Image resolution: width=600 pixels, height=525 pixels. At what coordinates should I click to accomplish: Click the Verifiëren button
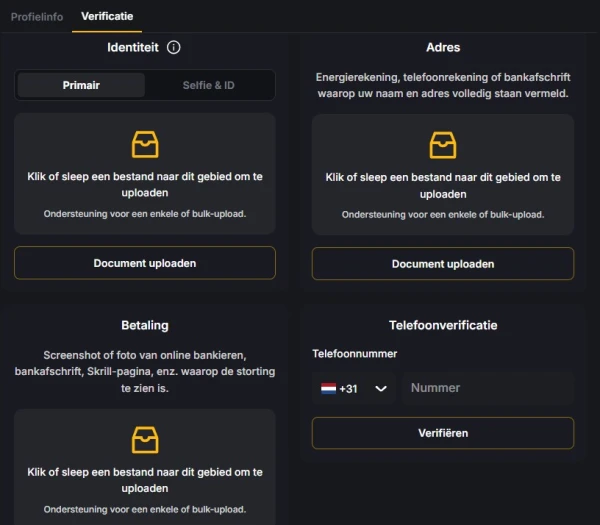443,433
